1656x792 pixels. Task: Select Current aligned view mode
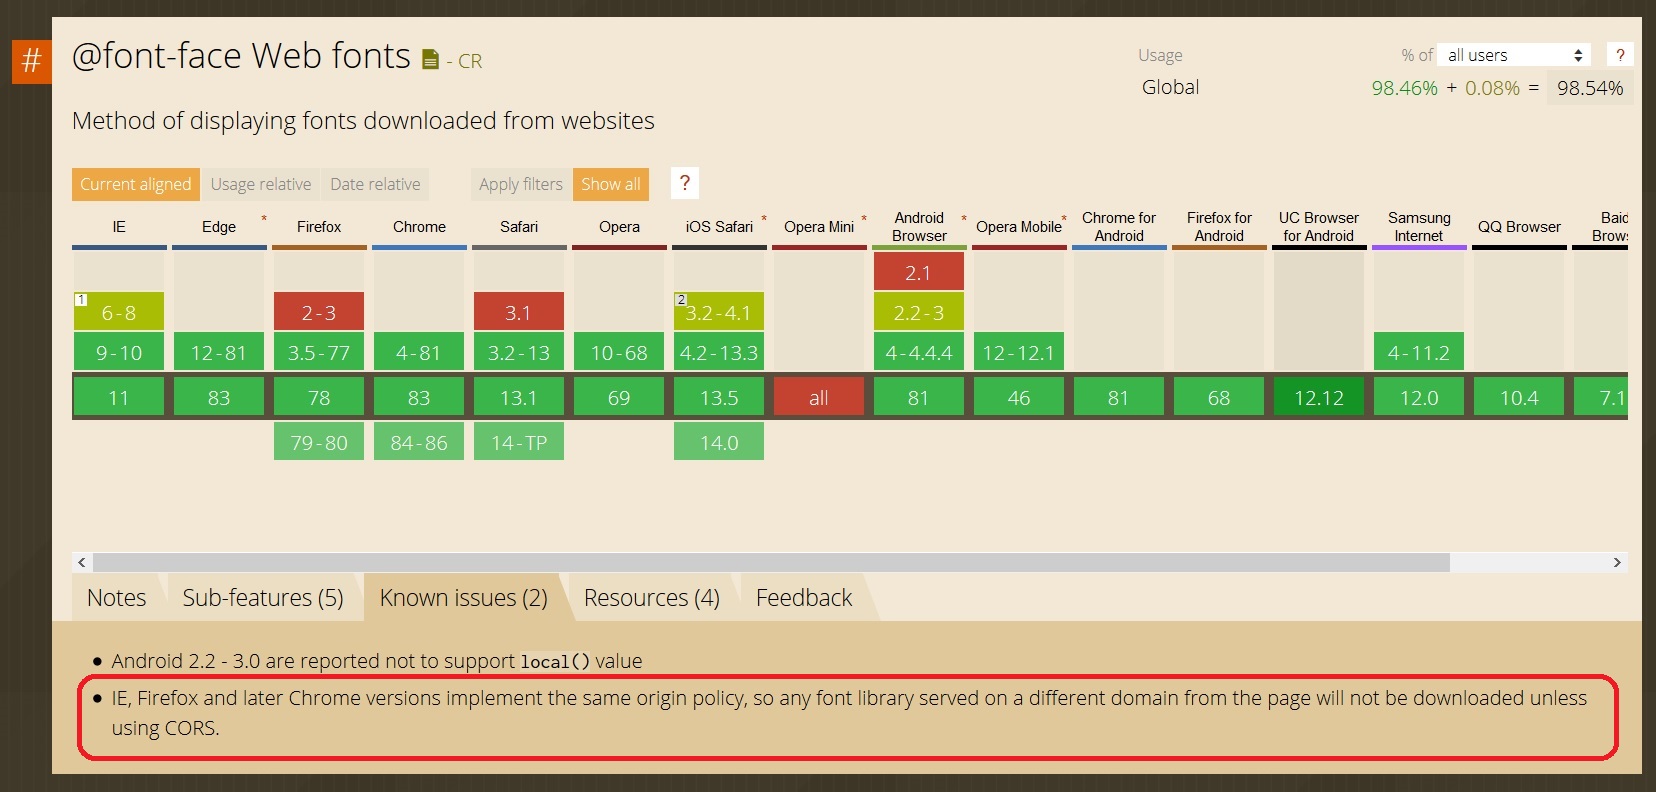point(136,184)
